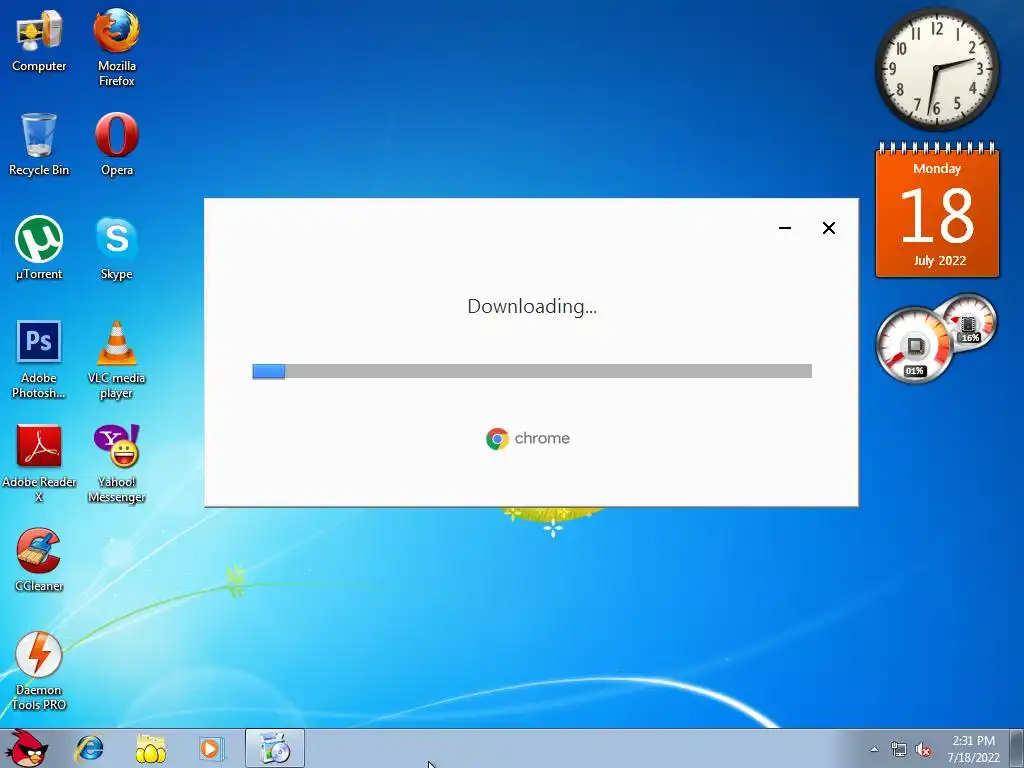Open Adobe Reader X shortcut

click(39, 462)
